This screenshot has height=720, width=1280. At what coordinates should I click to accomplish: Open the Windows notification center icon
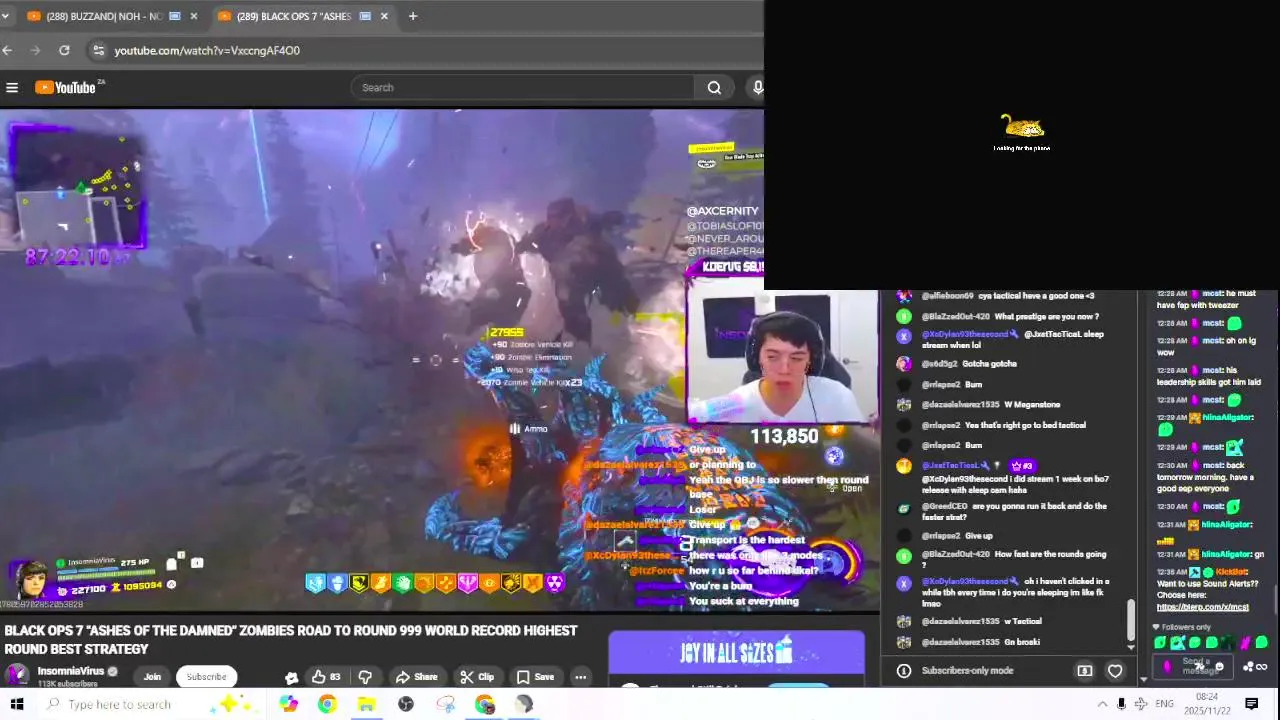point(1252,704)
